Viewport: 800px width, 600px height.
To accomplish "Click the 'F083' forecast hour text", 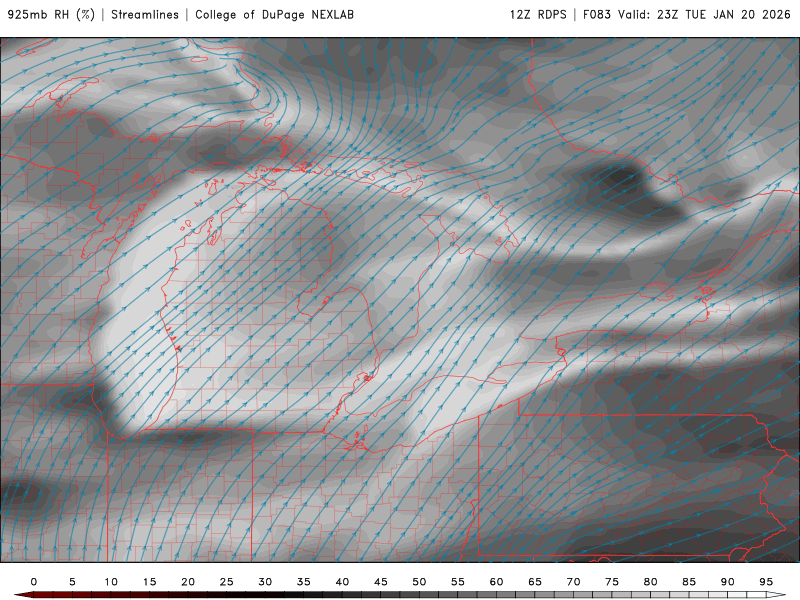I will (x=596, y=15).
